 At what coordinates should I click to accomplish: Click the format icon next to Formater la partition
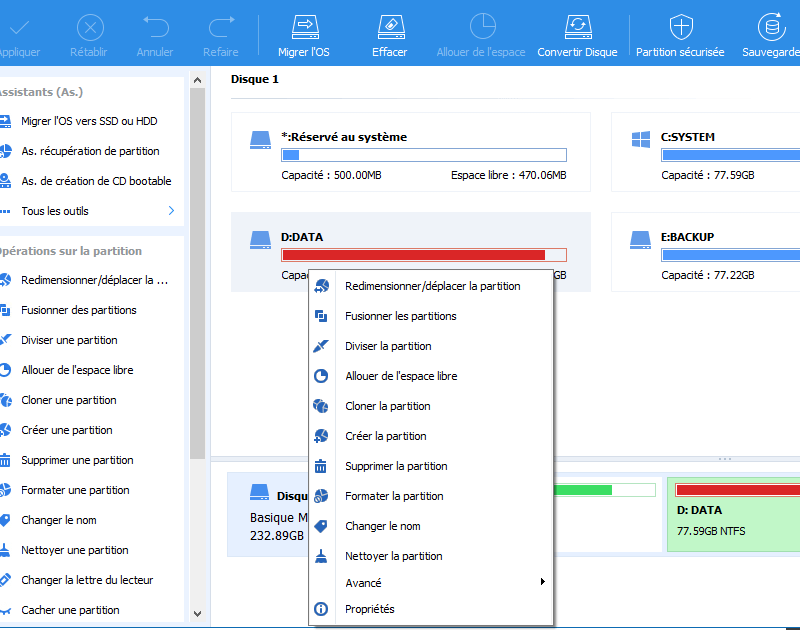321,496
